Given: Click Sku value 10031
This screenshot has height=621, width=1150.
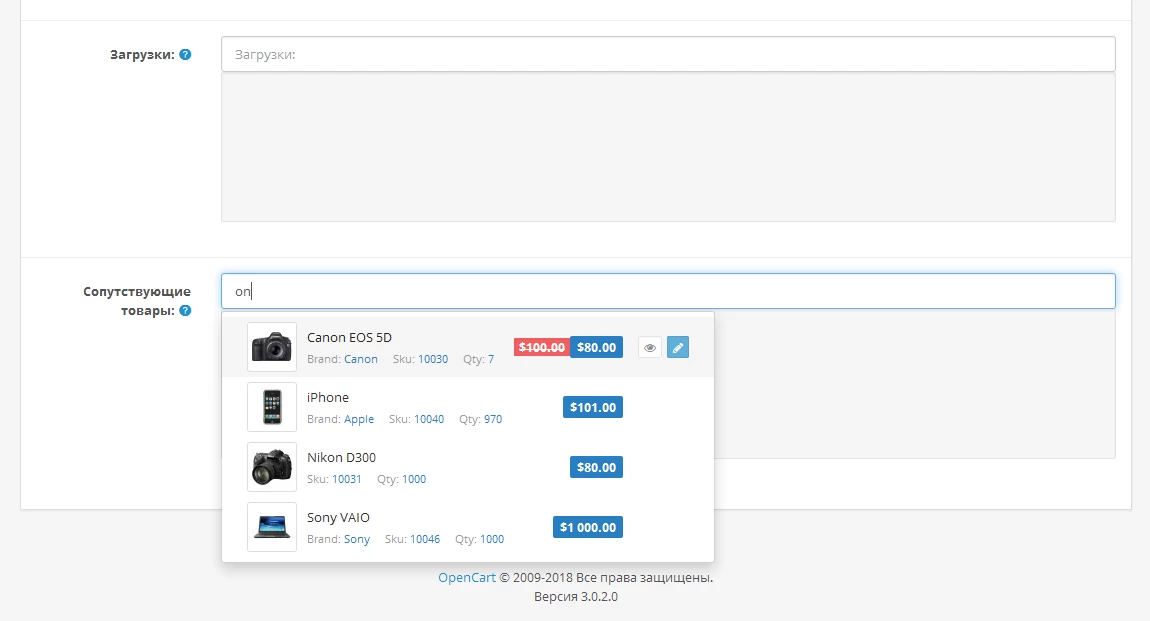Looking at the screenshot, I should click(x=347, y=479).
